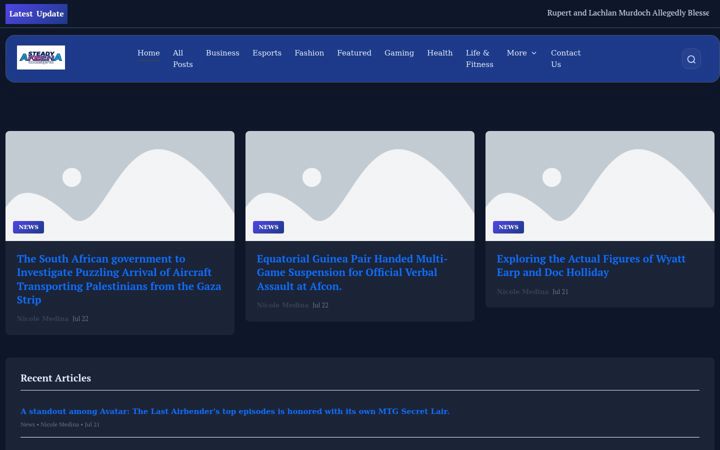Open the South African government article thumbnail
Screen dimensions: 720x450
pyautogui.click(x=120, y=186)
